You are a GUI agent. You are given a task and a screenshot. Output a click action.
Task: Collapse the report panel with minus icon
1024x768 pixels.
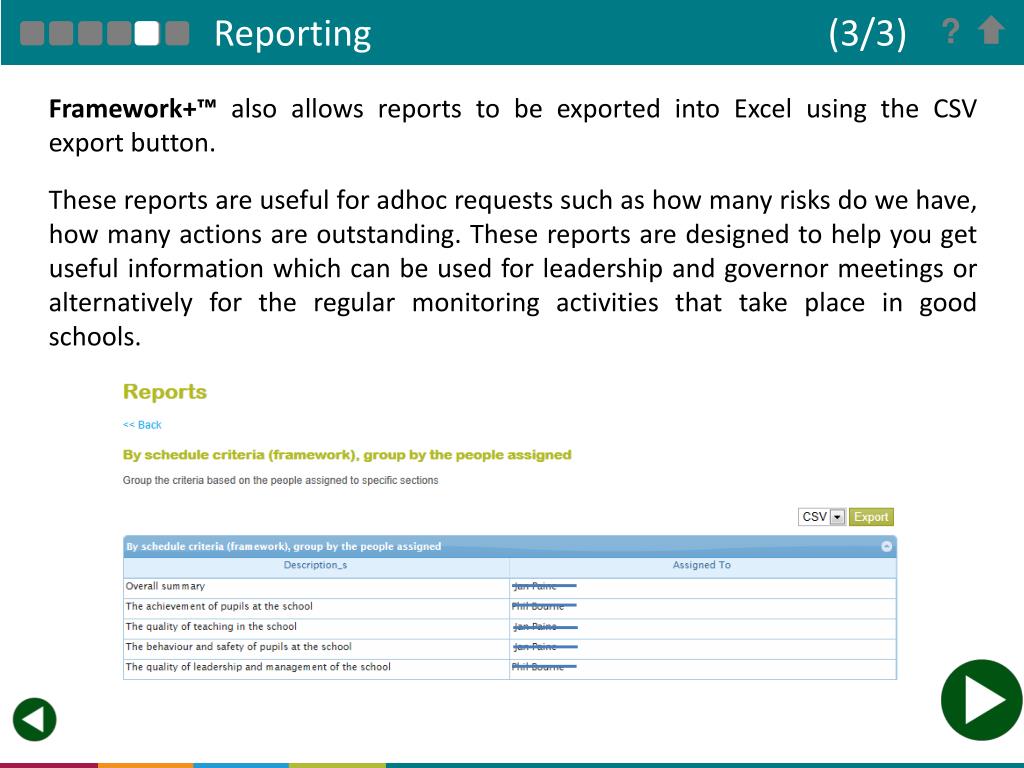tap(886, 546)
